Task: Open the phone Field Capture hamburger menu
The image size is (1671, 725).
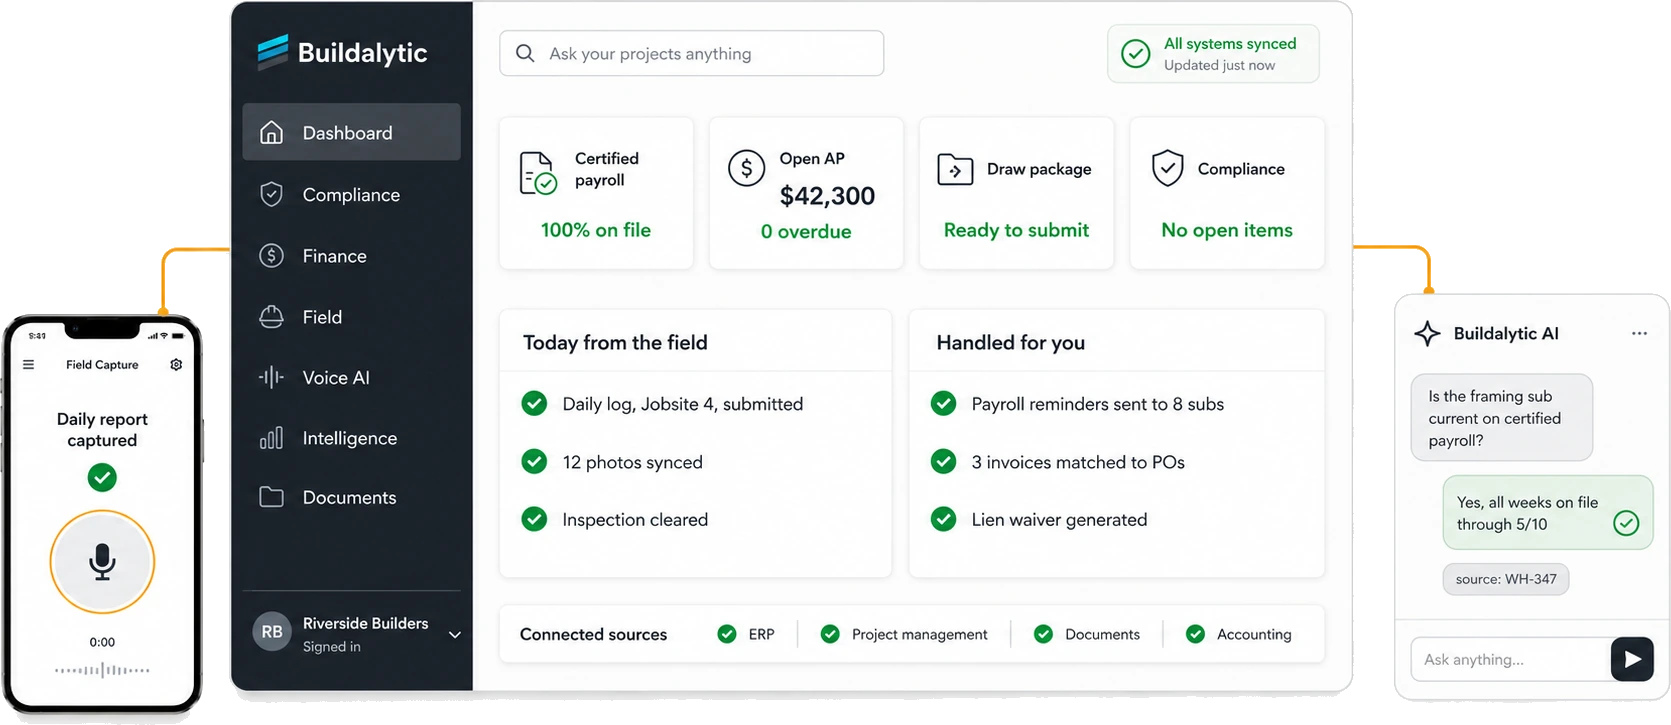Action: (x=29, y=365)
